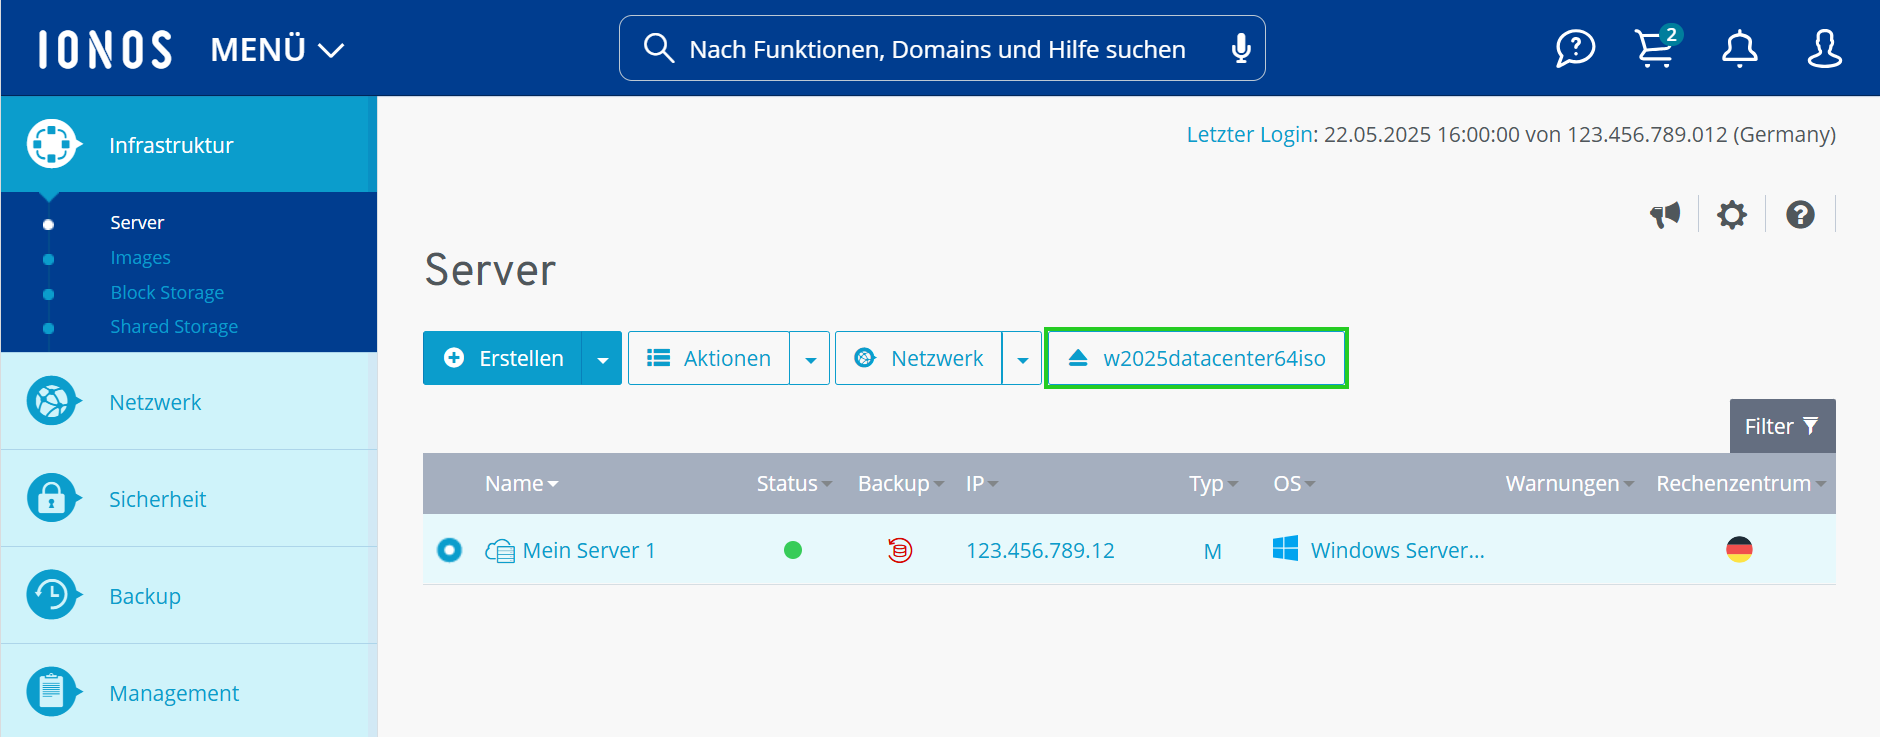This screenshot has width=1880, height=737.
Task: Click IP address 123.456.789.12
Action: pos(1040,550)
